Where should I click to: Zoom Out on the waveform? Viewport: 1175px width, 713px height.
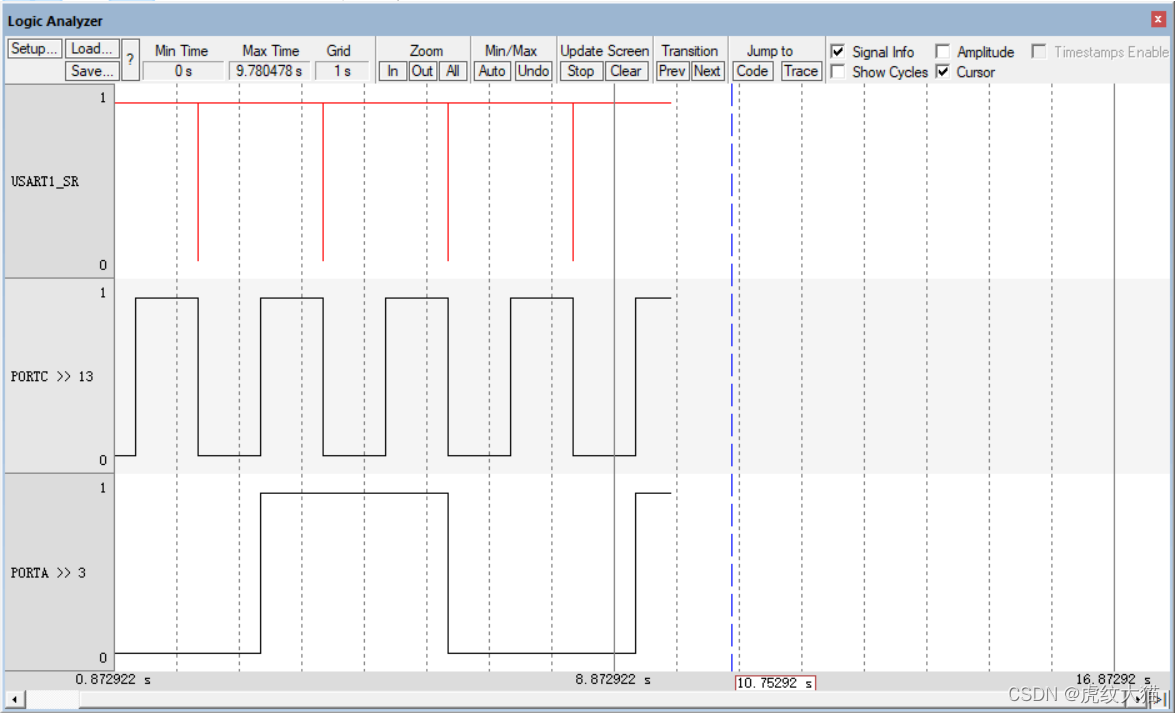coord(423,71)
